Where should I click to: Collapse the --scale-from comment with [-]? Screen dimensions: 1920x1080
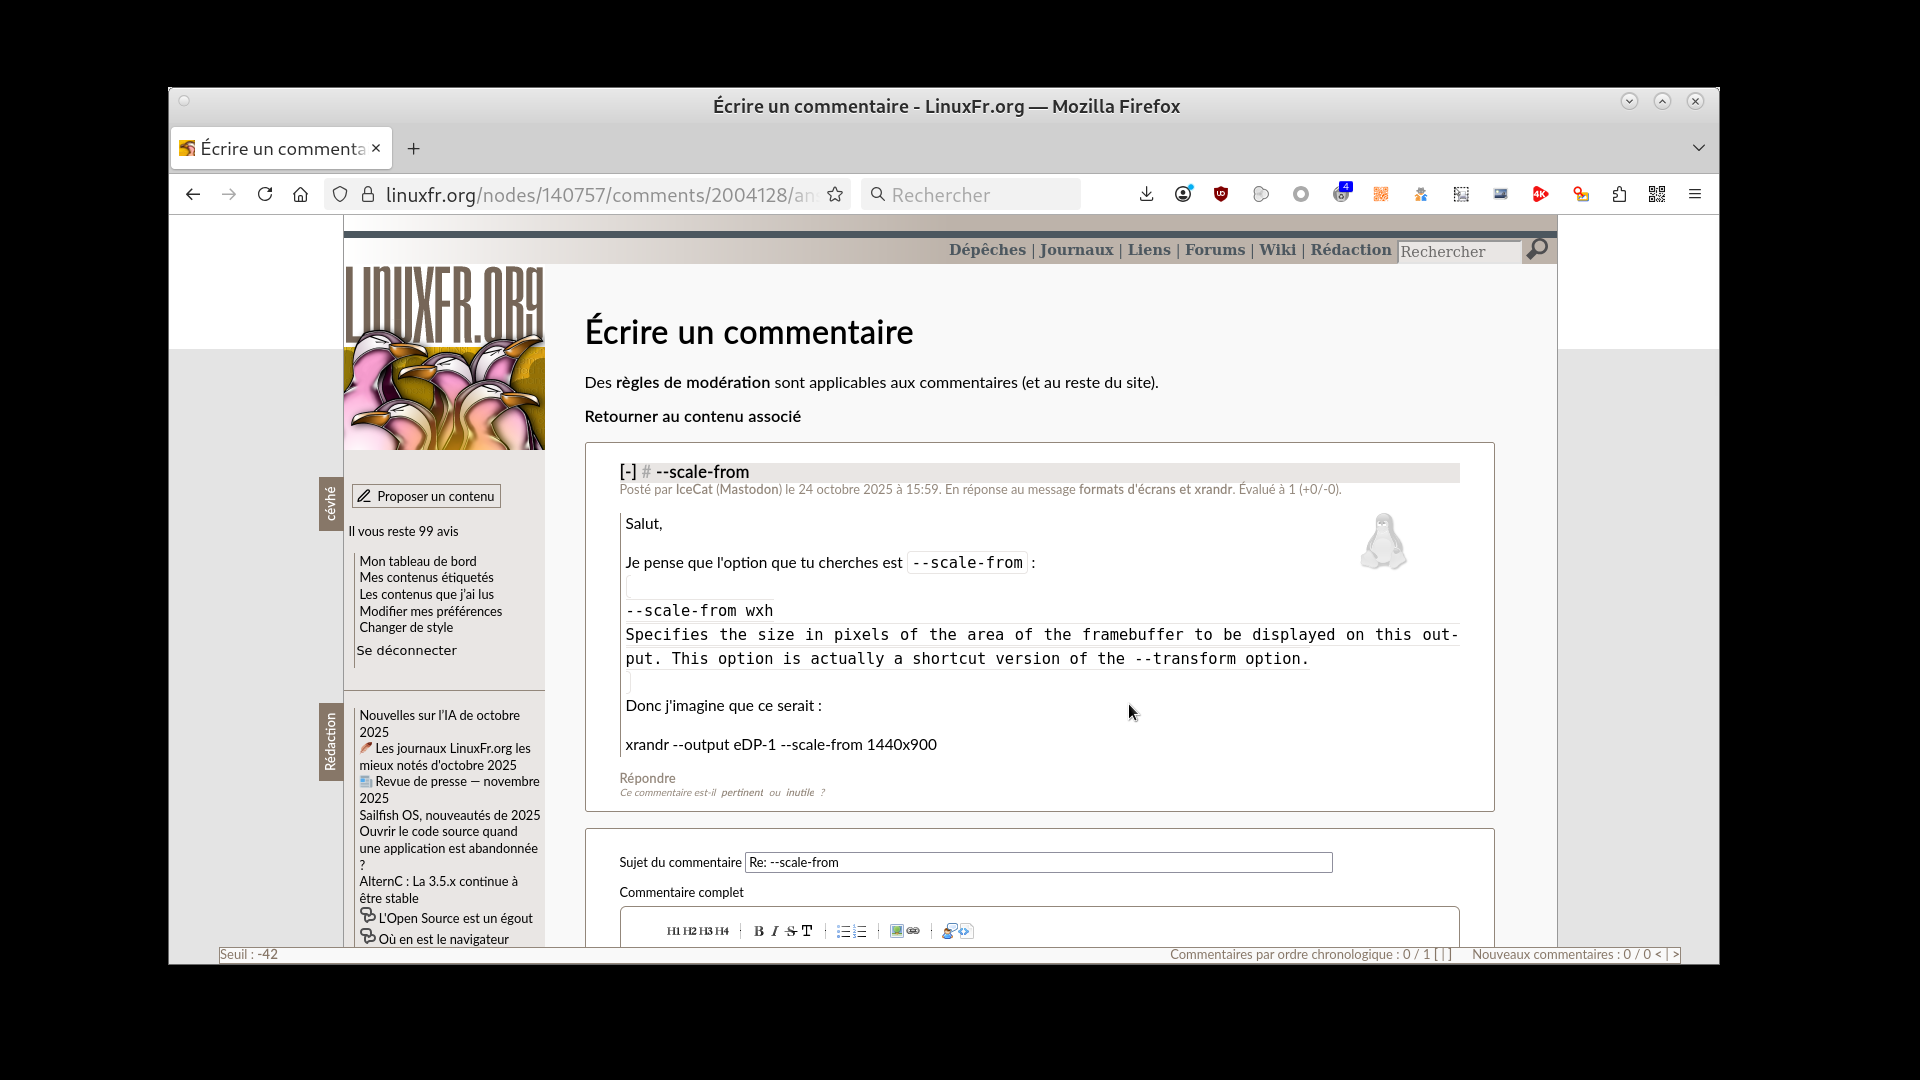click(628, 472)
